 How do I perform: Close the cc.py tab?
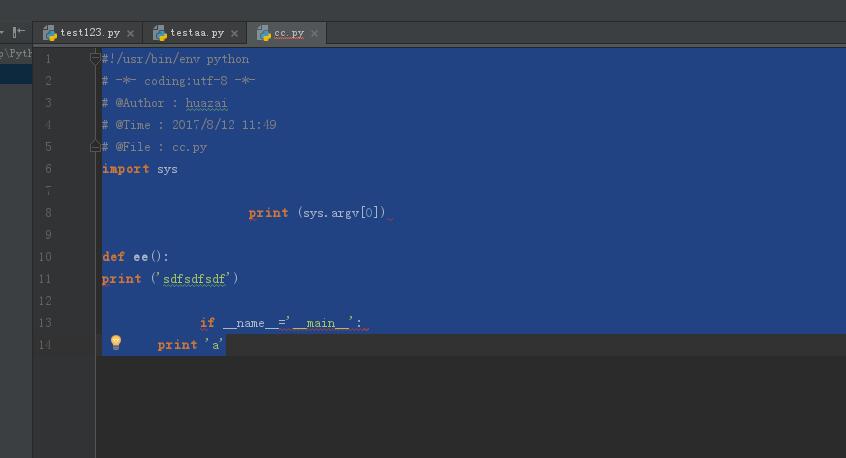pos(315,33)
